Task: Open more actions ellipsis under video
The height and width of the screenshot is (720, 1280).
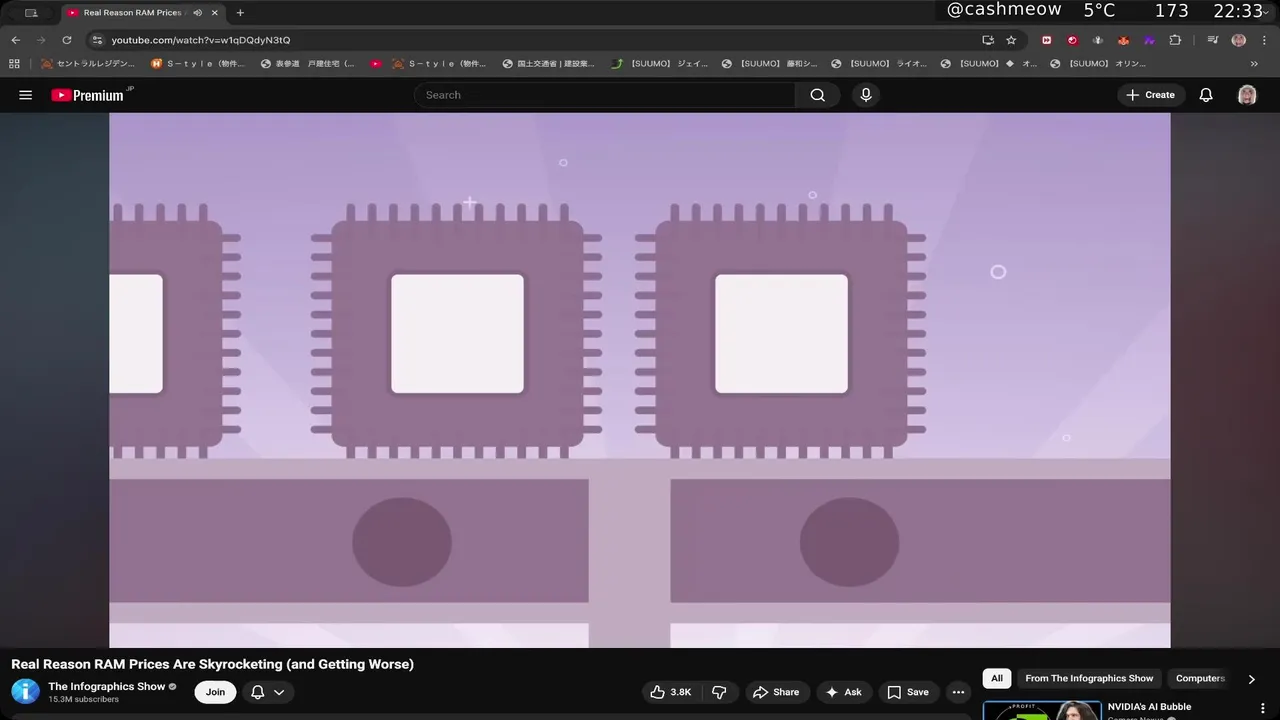Action: click(x=958, y=692)
